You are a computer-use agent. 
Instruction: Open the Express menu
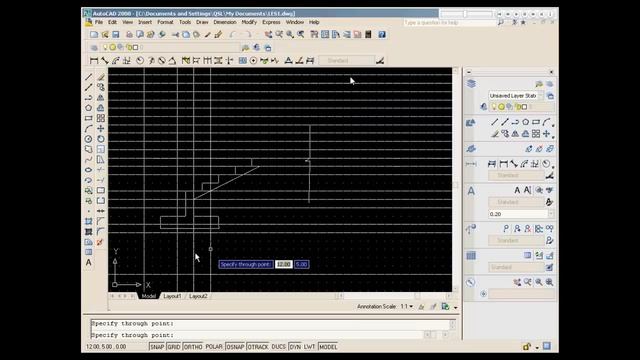(x=271, y=22)
